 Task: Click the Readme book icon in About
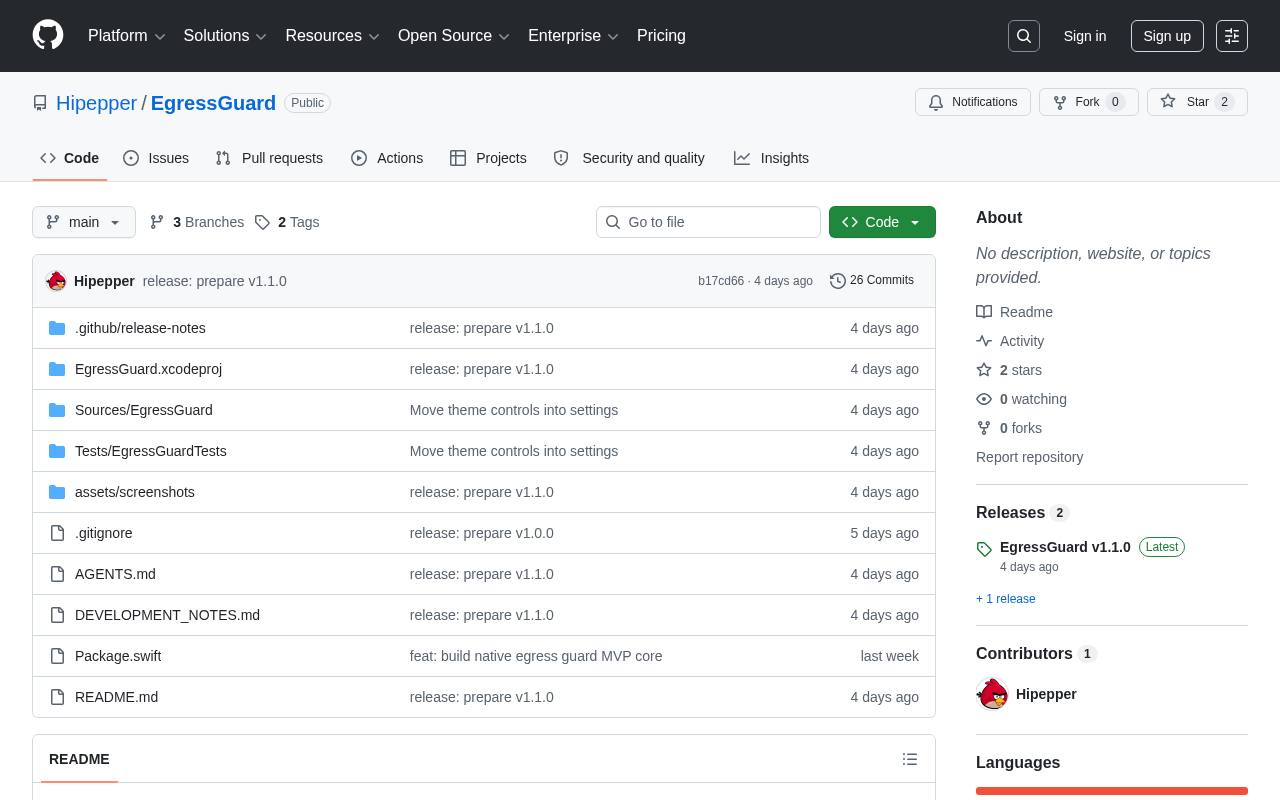(x=984, y=312)
